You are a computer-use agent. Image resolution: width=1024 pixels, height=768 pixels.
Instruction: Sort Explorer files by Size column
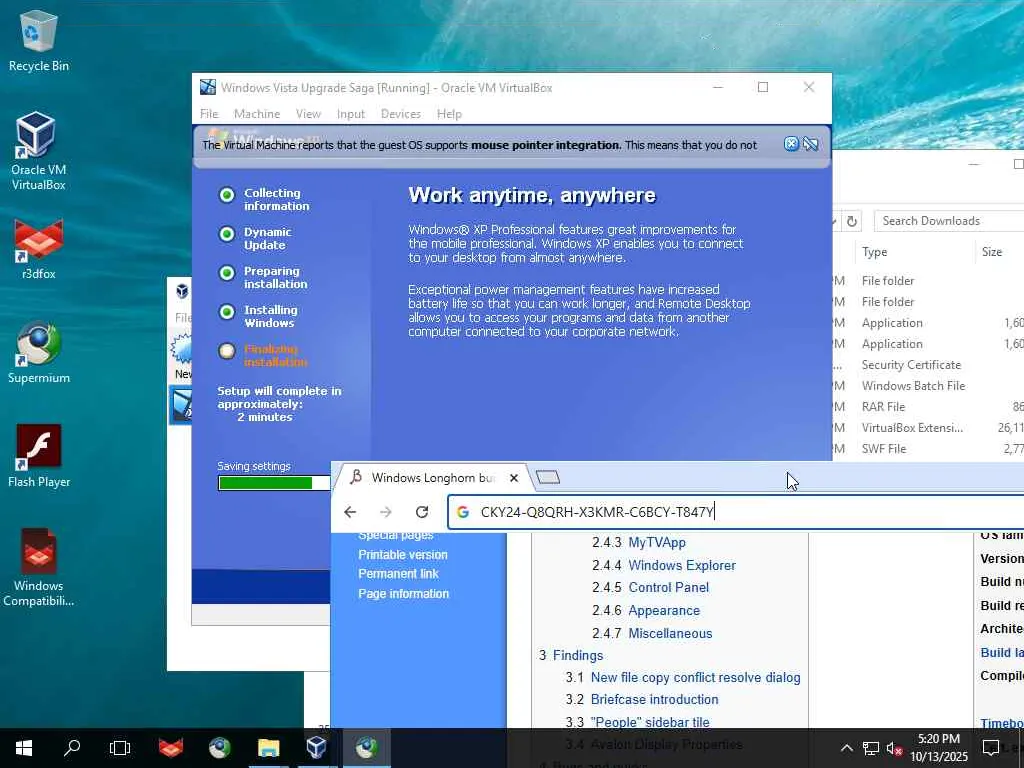point(991,252)
